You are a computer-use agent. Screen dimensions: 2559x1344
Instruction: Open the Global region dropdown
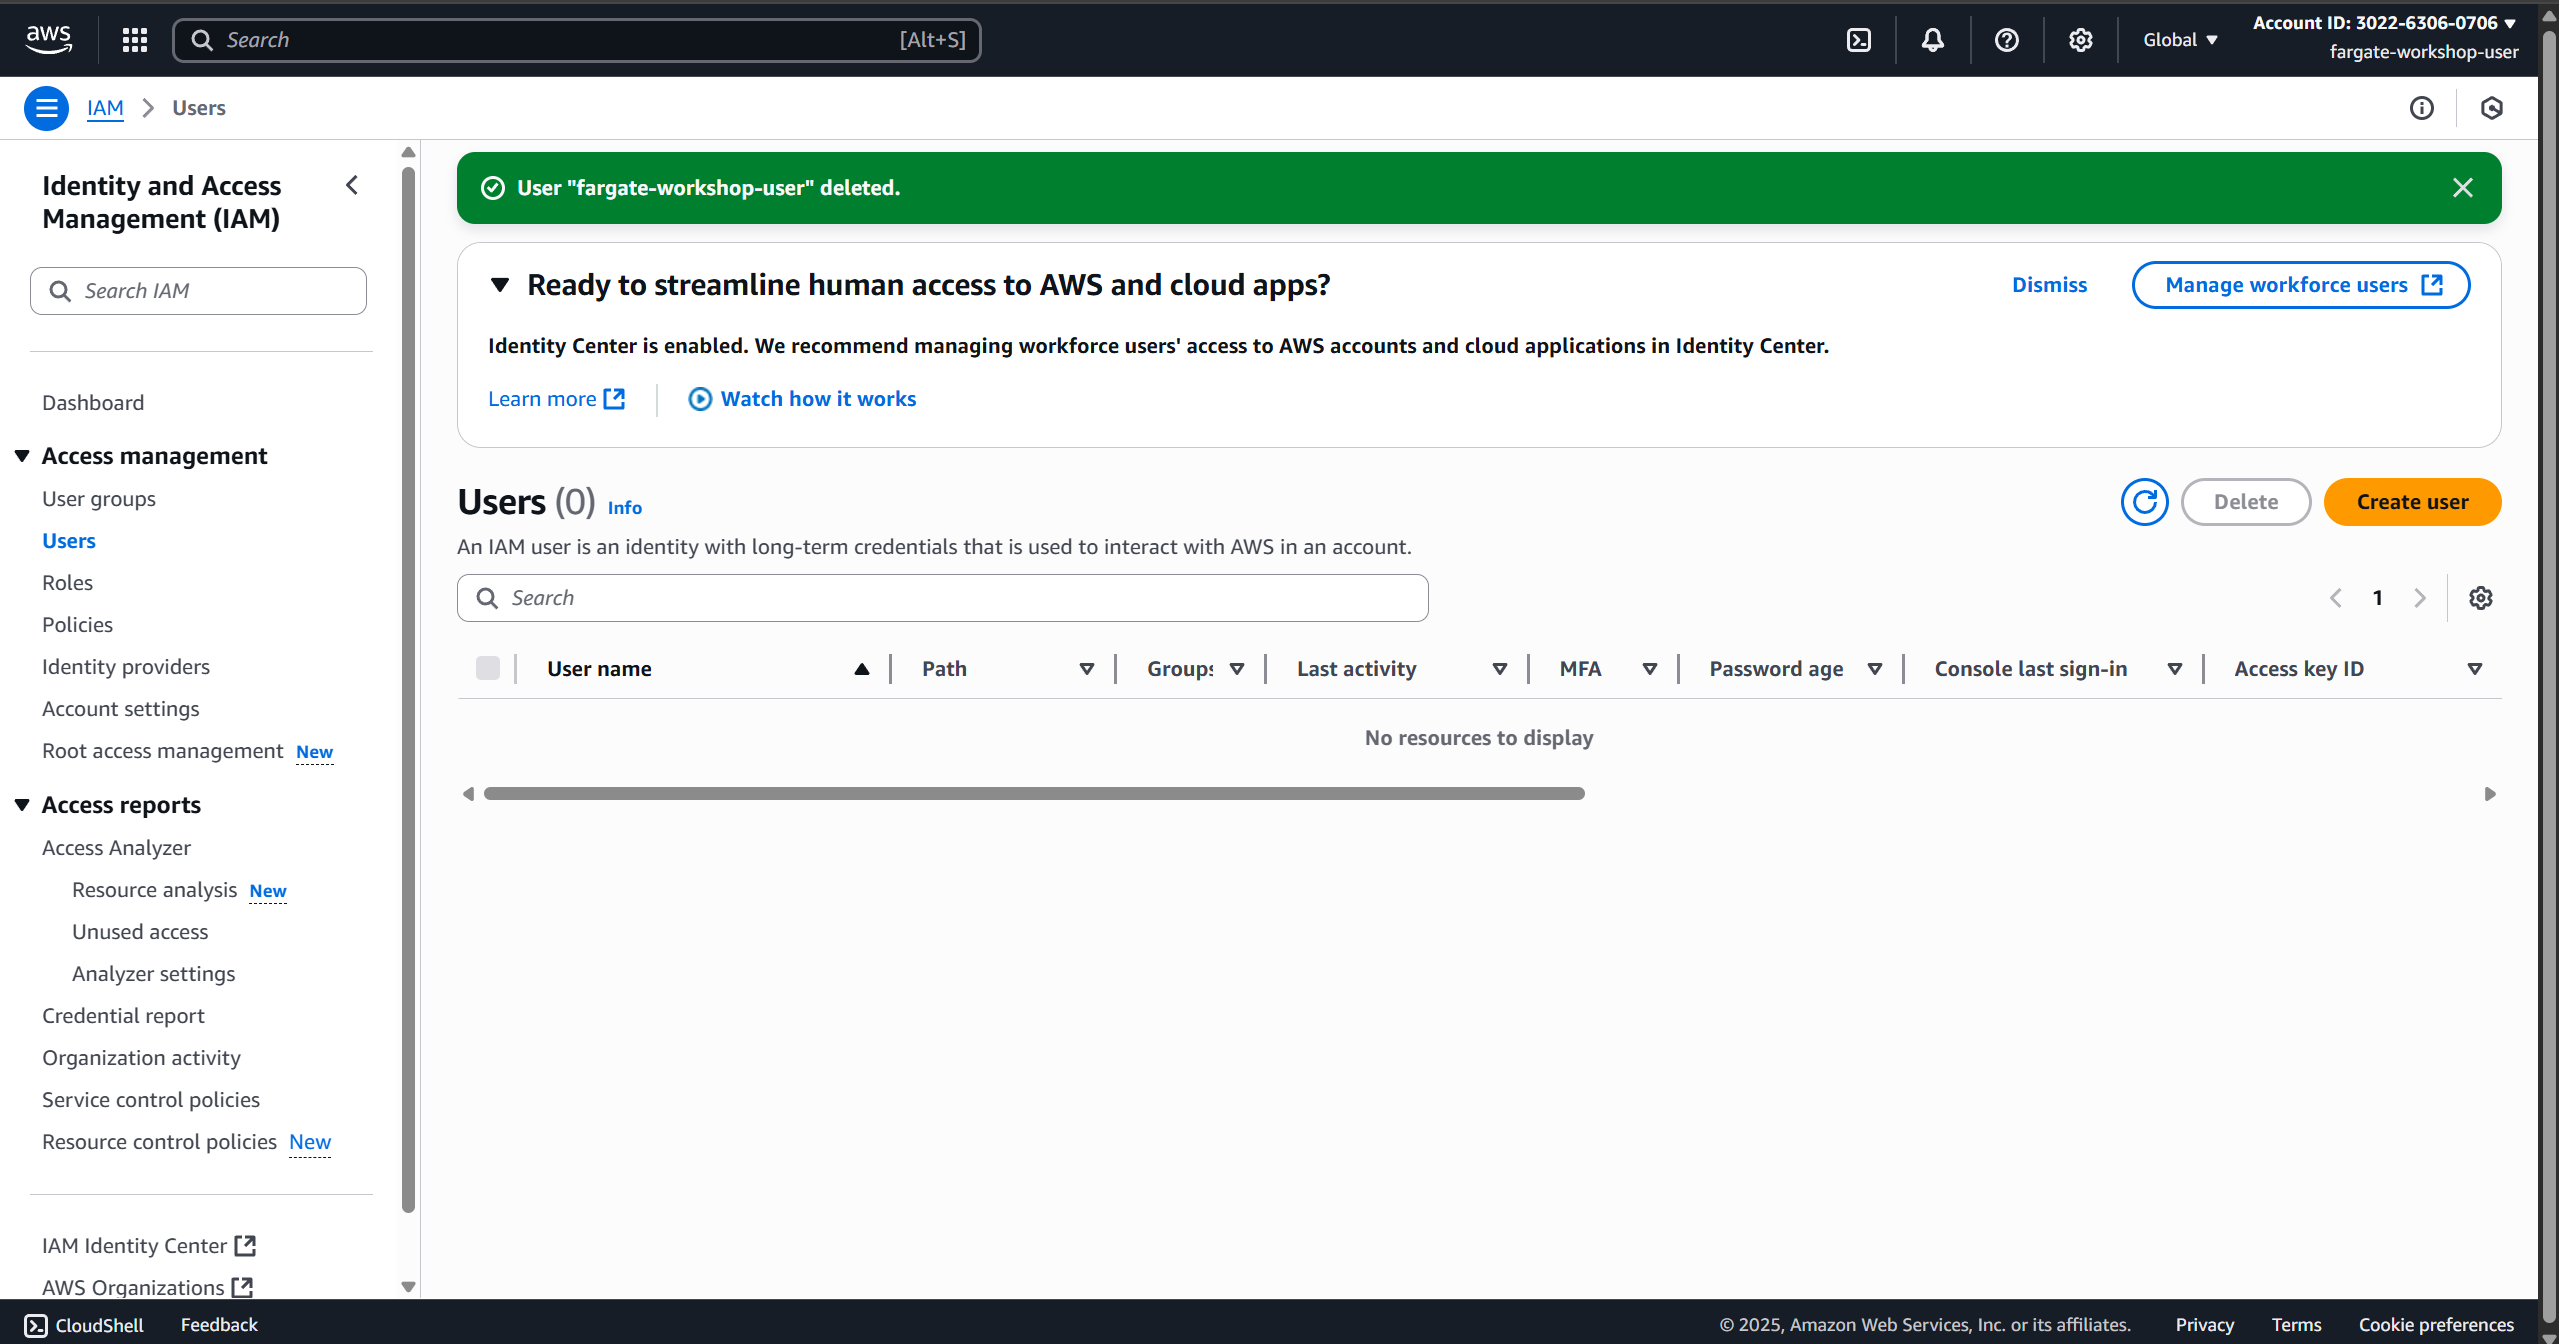pyautogui.click(x=2180, y=40)
